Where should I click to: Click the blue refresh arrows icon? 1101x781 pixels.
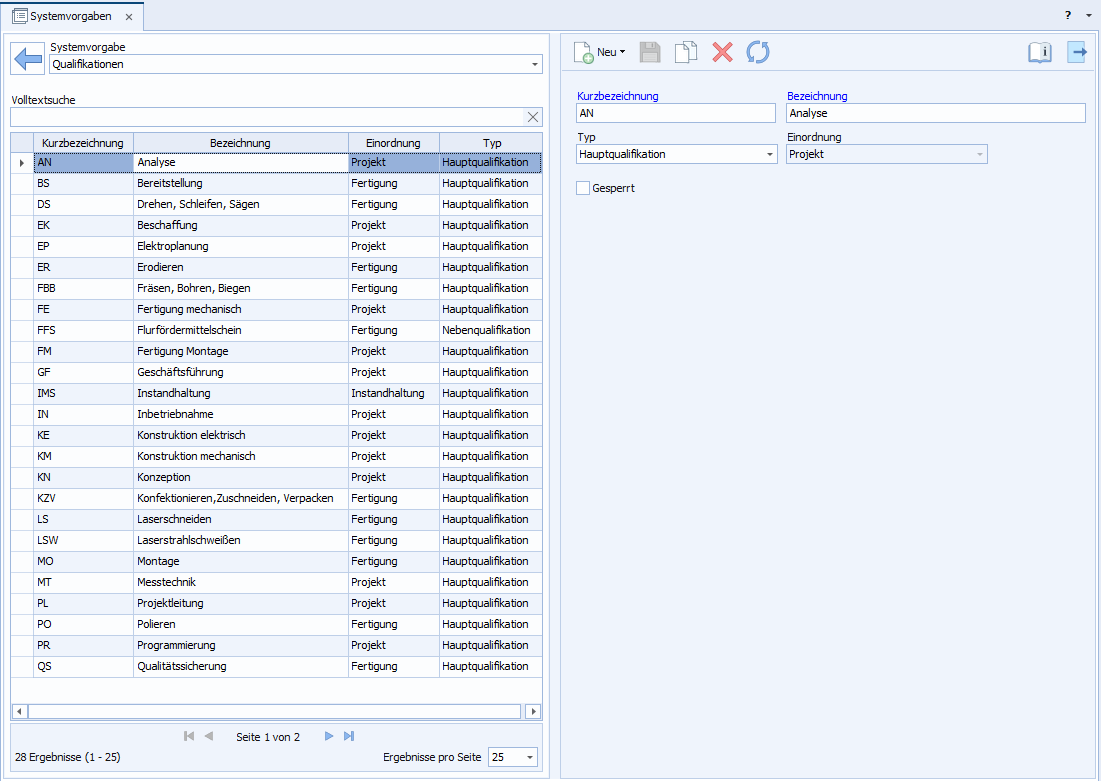[x=758, y=53]
